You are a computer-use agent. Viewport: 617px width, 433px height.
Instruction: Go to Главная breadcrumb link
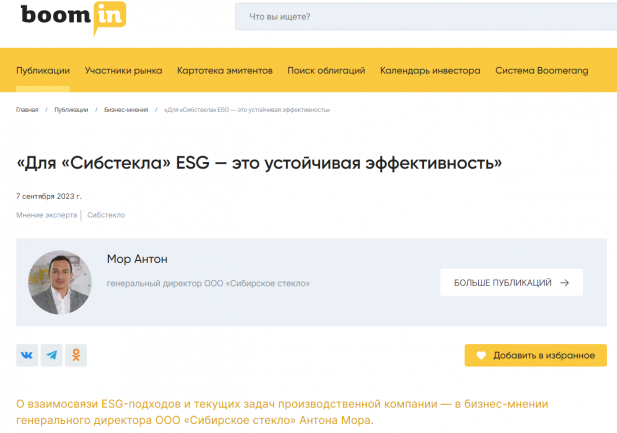coord(27,110)
